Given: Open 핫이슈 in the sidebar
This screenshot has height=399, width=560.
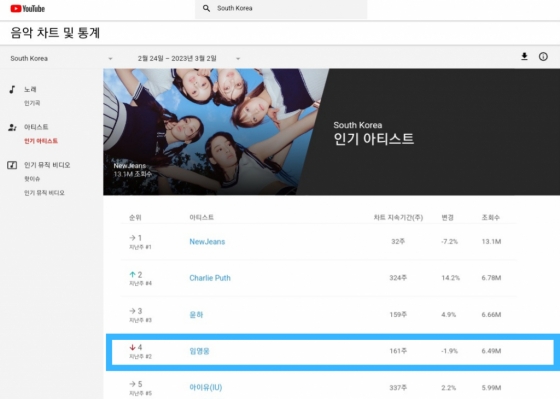Looking at the screenshot, I should (x=32, y=179).
